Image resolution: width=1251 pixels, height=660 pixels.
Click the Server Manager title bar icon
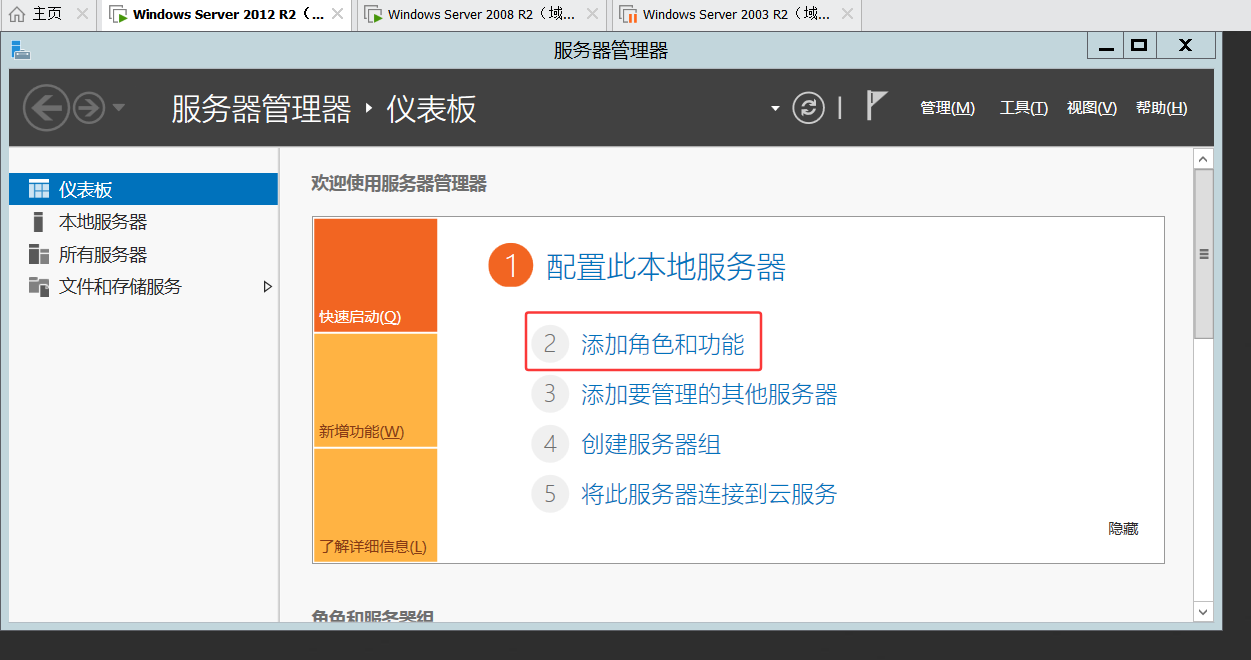[x=21, y=50]
